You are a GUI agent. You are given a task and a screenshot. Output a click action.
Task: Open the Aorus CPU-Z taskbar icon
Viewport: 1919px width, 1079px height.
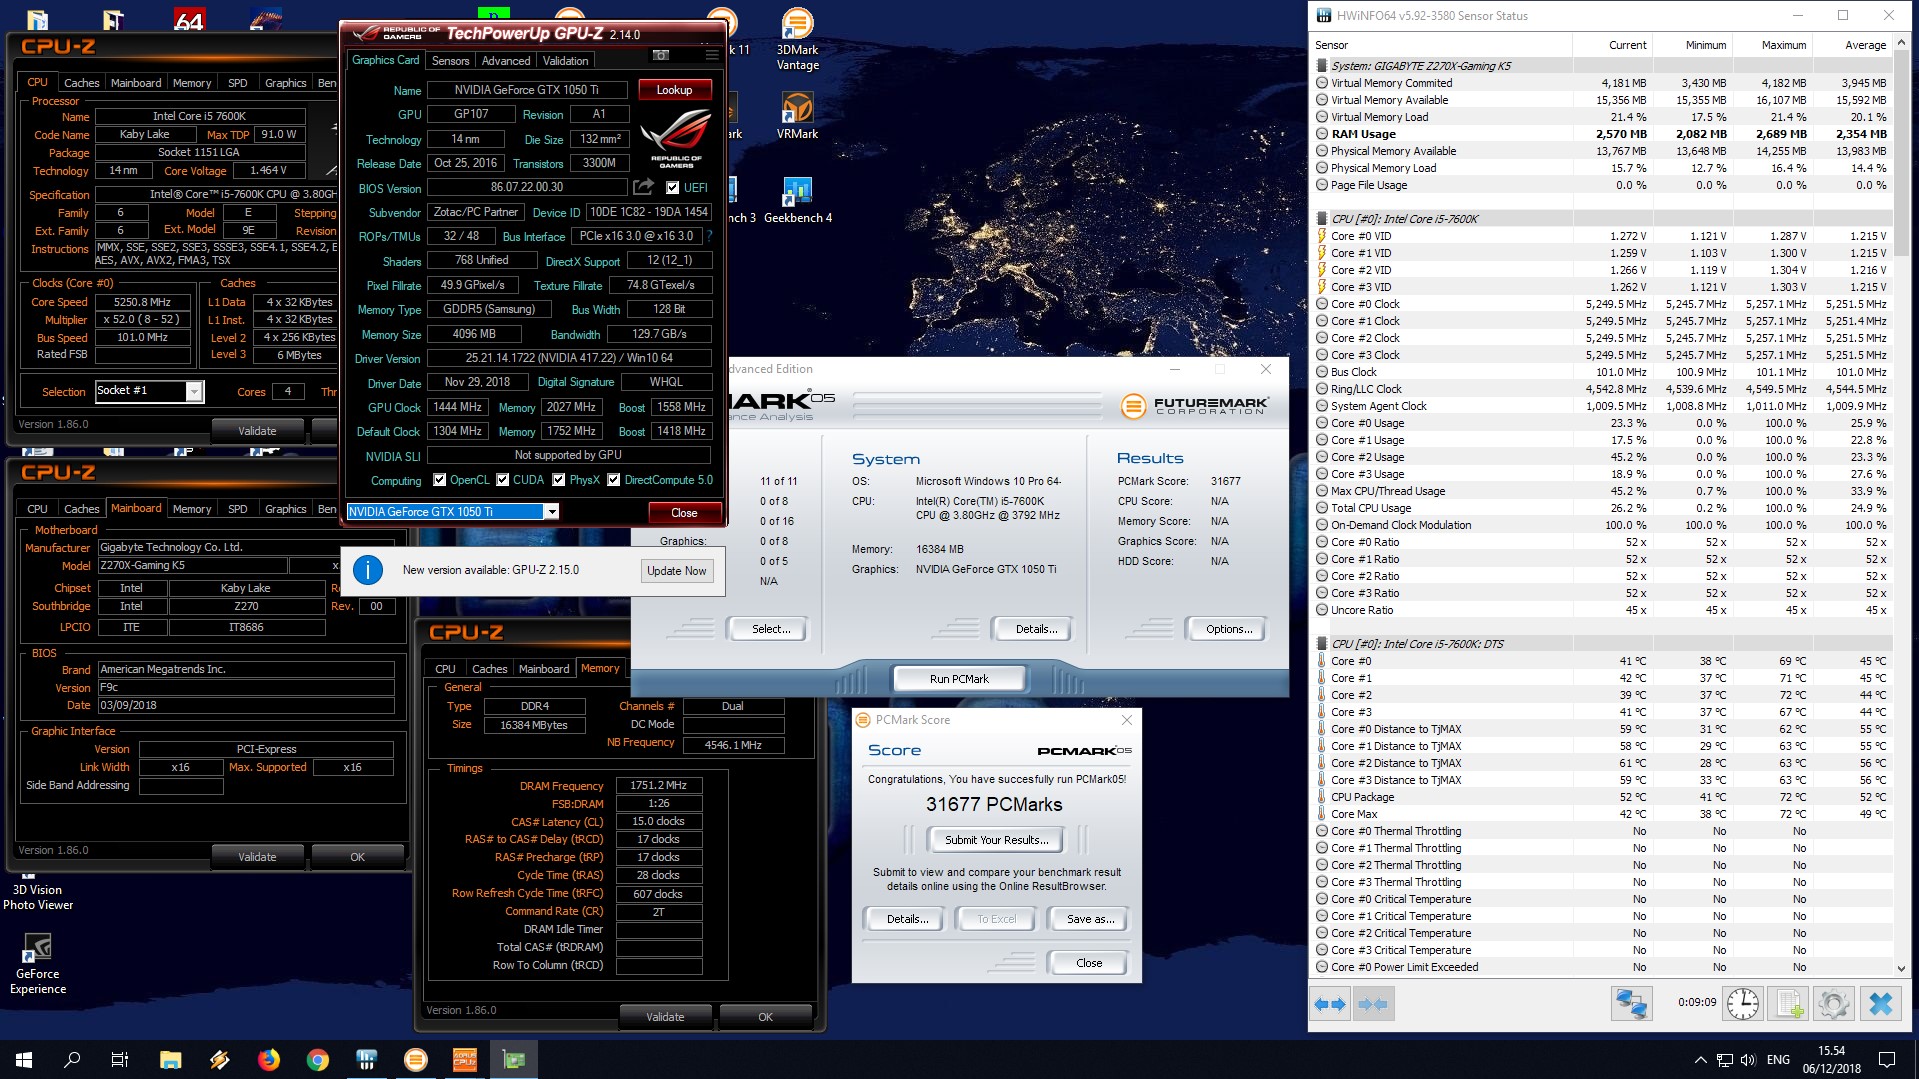click(x=465, y=1059)
